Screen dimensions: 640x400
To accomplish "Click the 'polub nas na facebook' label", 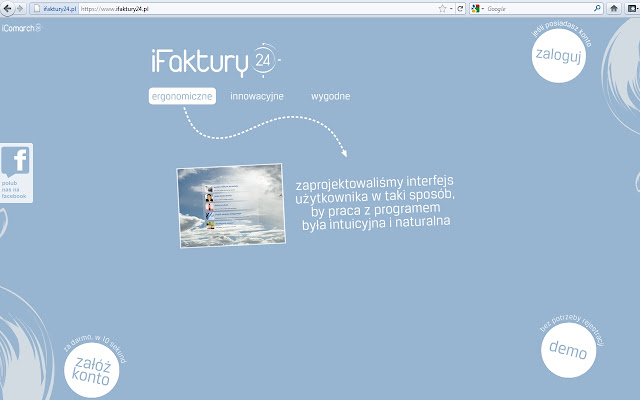I will pos(13,190).
